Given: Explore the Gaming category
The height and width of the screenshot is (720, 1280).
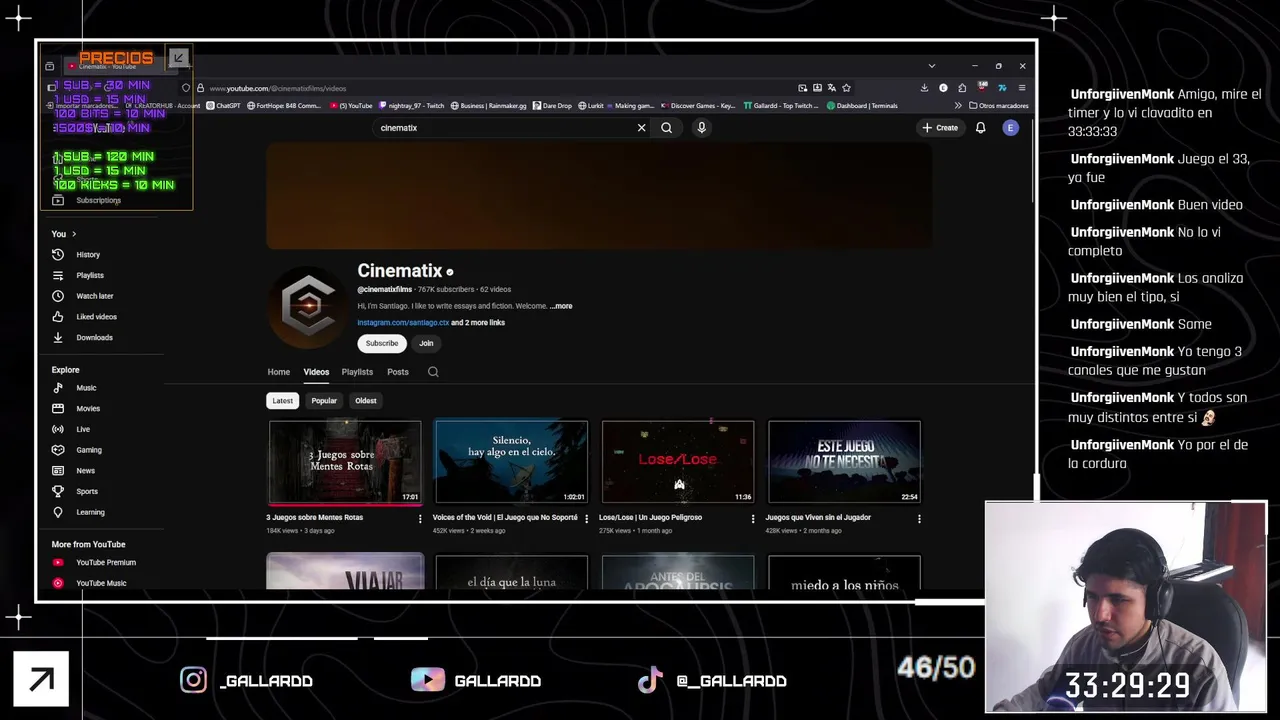Looking at the screenshot, I should 89,450.
